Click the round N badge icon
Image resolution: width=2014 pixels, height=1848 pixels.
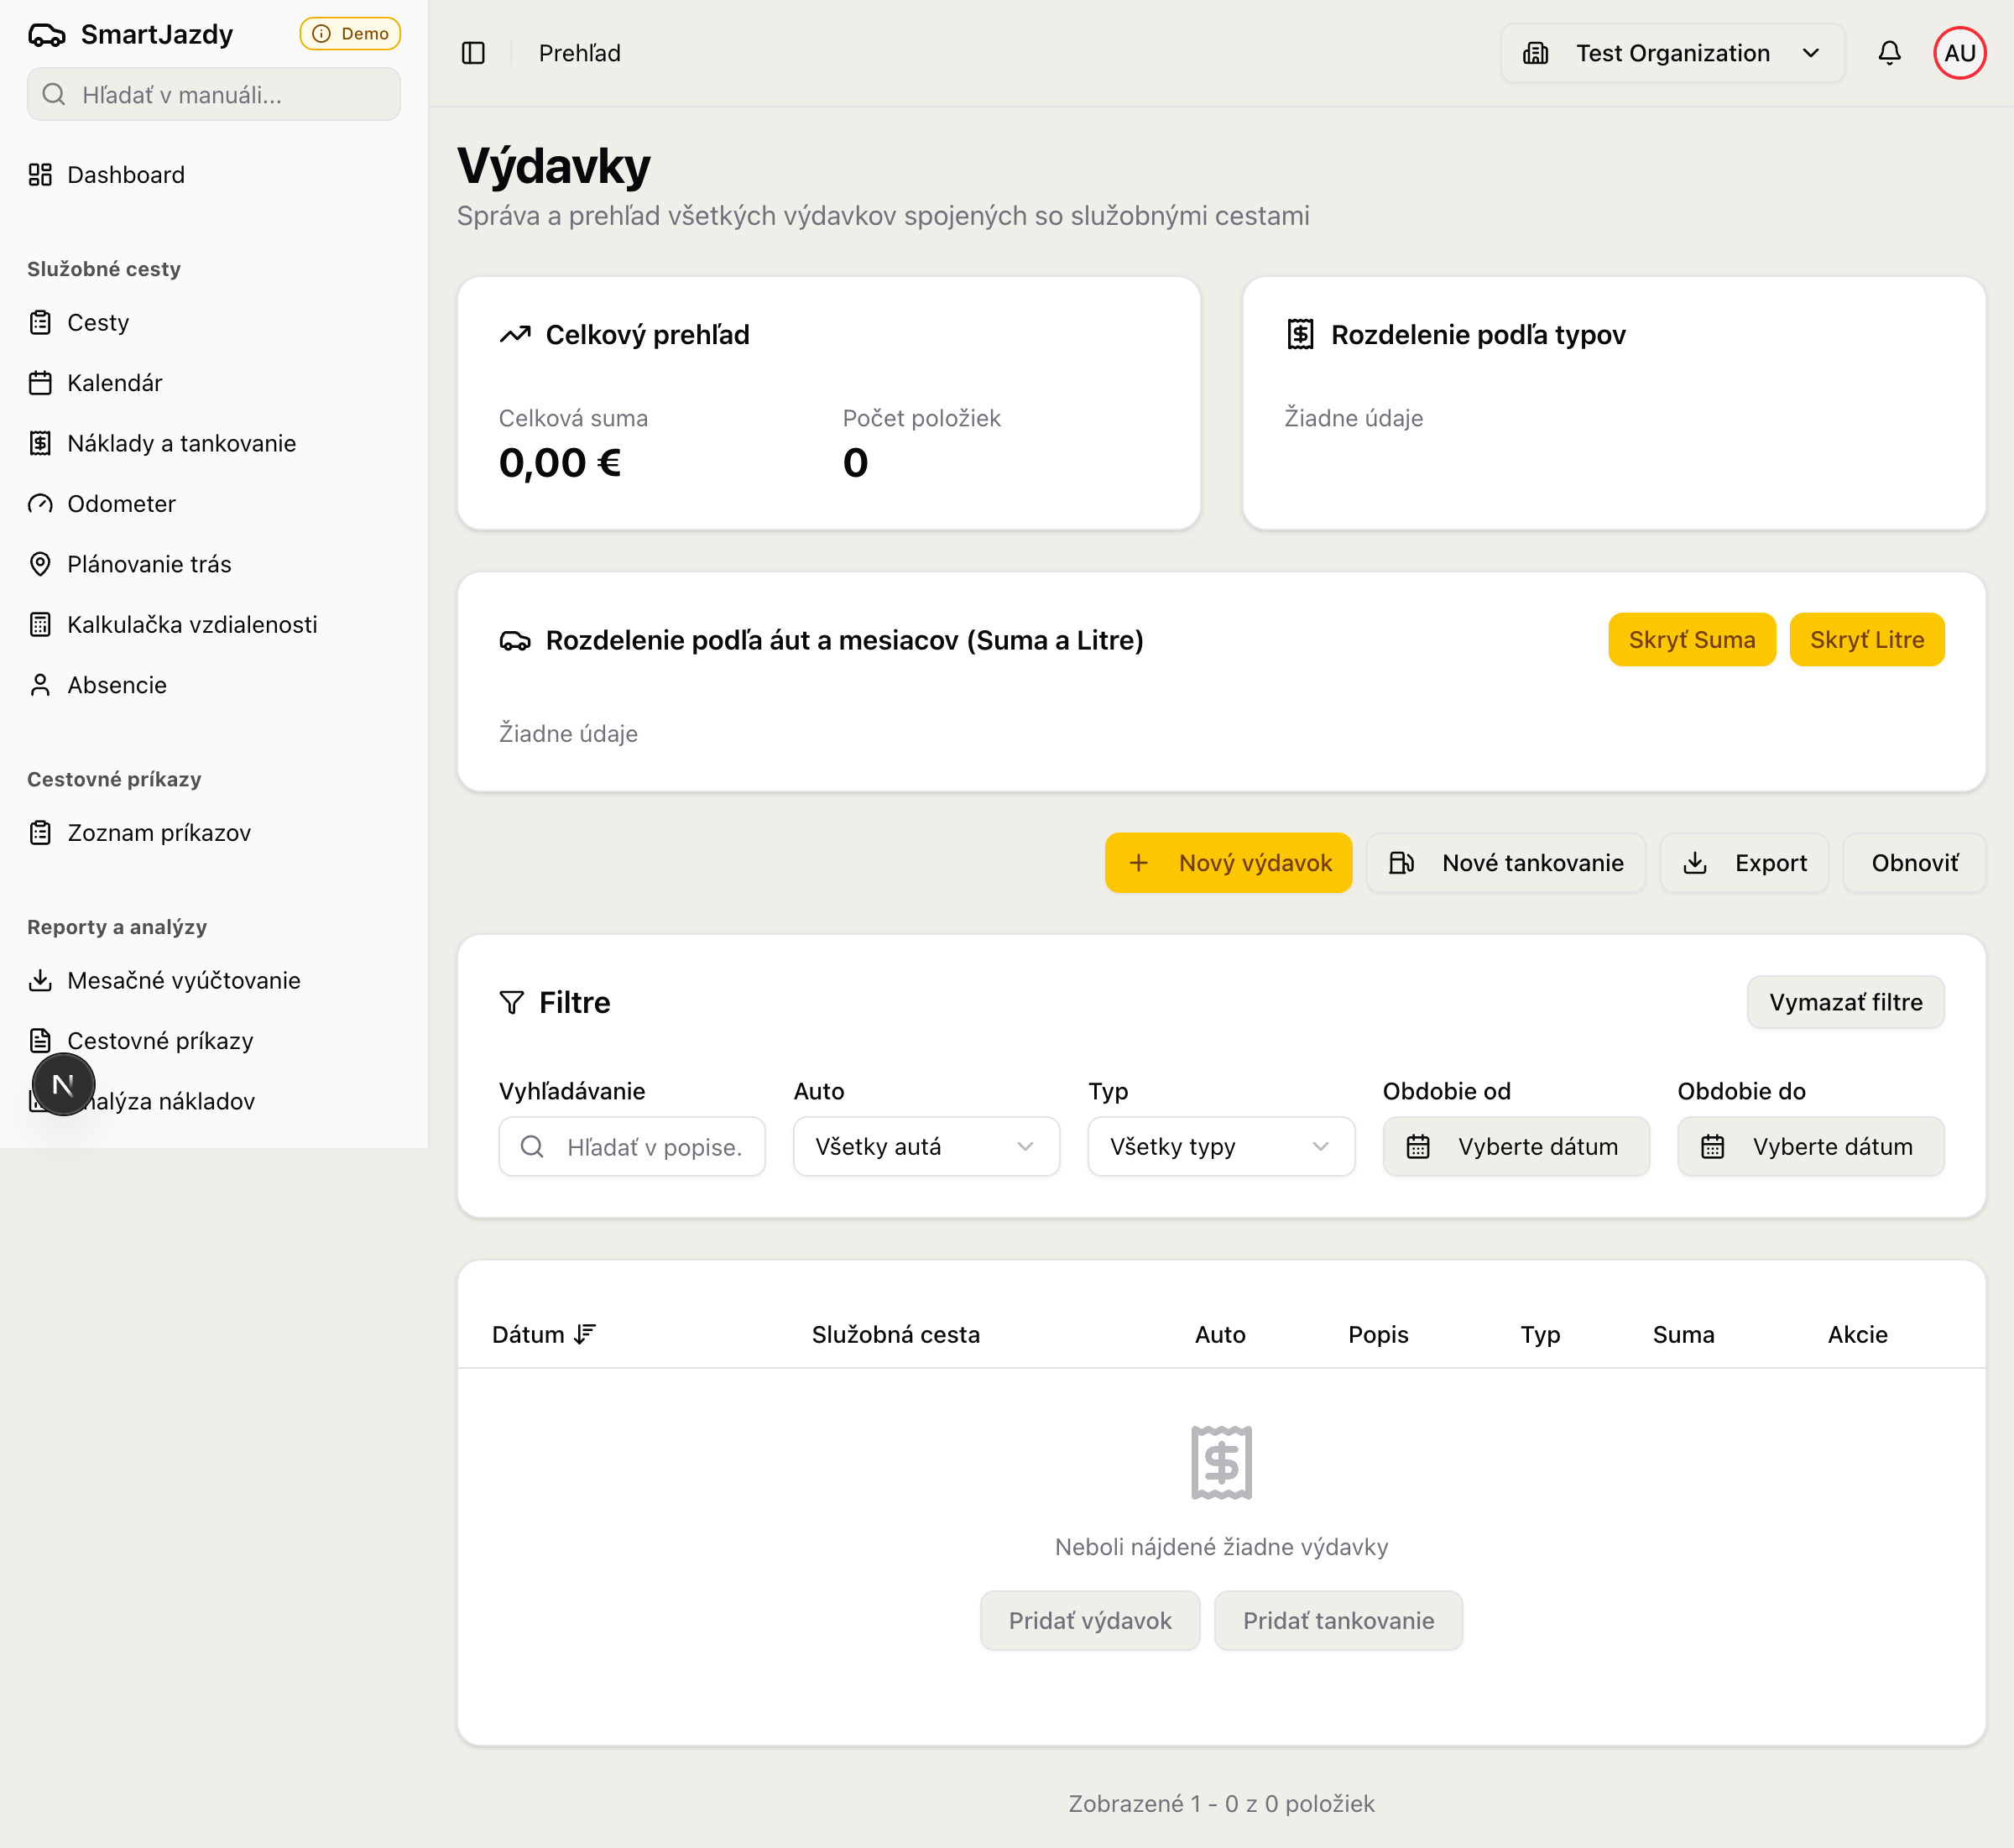63,1084
